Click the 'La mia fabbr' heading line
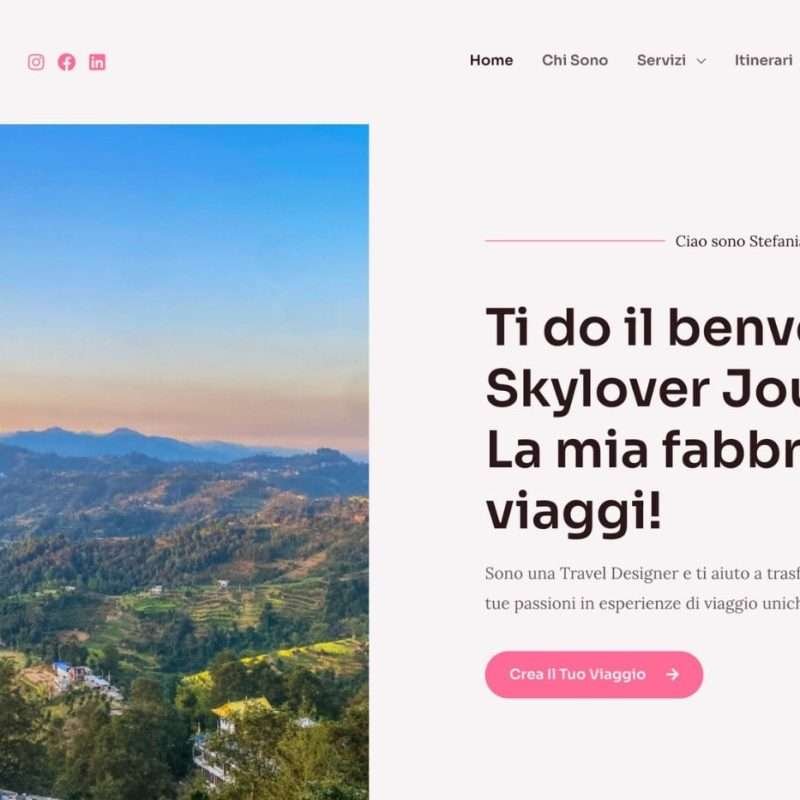This screenshot has height=800, width=800. [x=643, y=450]
